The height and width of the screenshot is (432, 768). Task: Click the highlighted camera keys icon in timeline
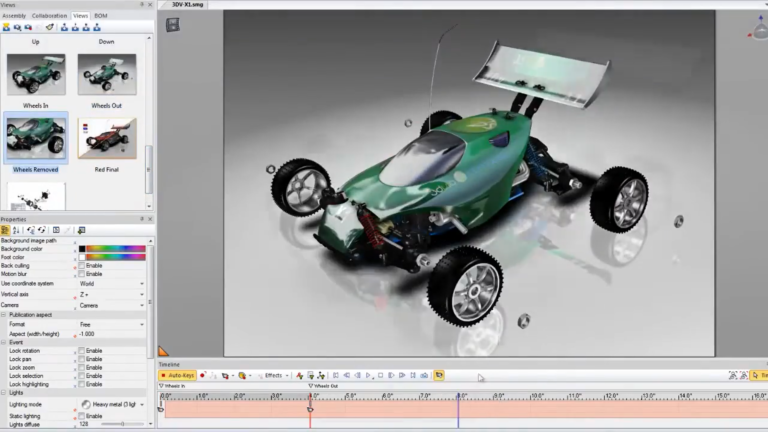439,376
